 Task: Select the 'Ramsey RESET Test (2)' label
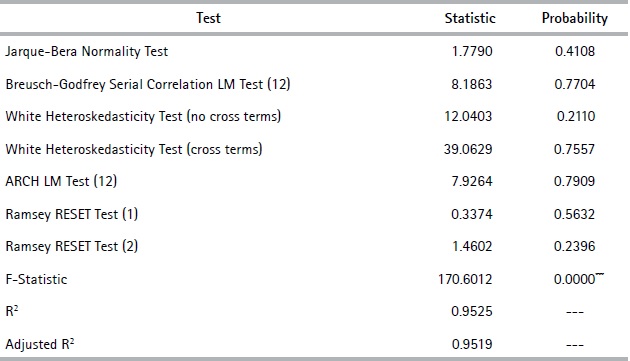(72, 246)
